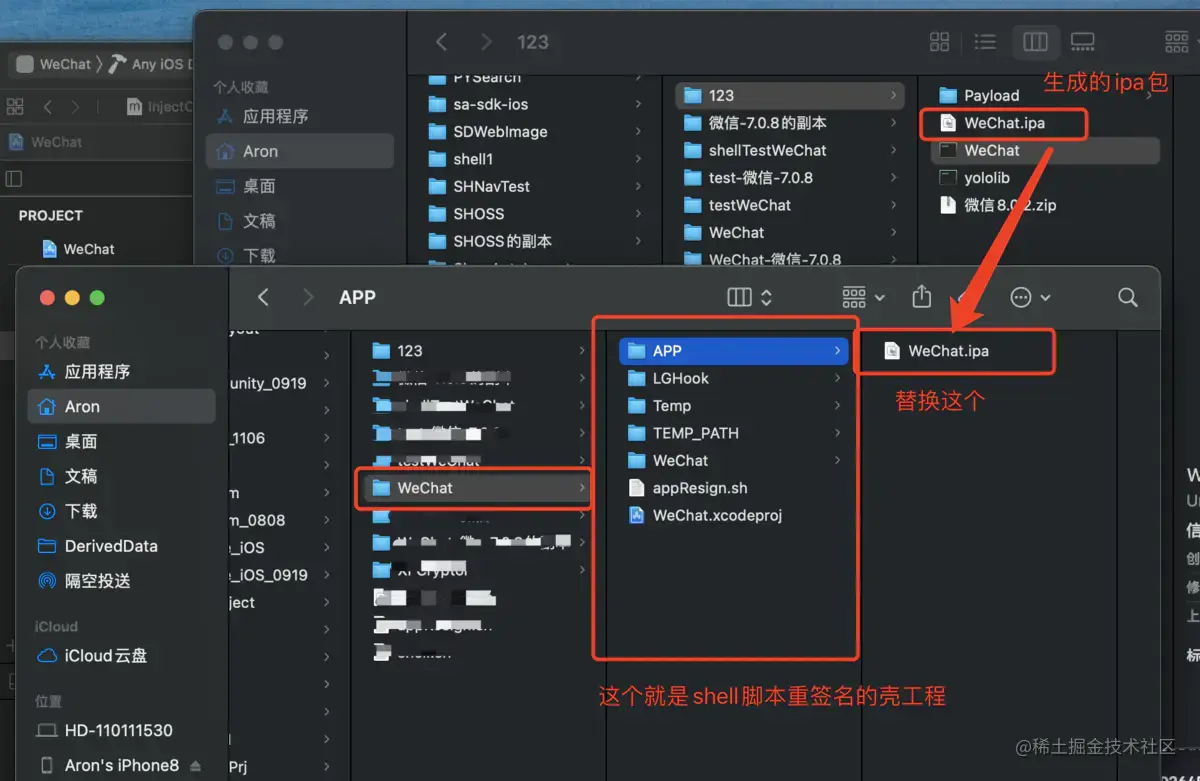
Task: Select the WeChat executable in rear Finder
Action: (1044, 150)
